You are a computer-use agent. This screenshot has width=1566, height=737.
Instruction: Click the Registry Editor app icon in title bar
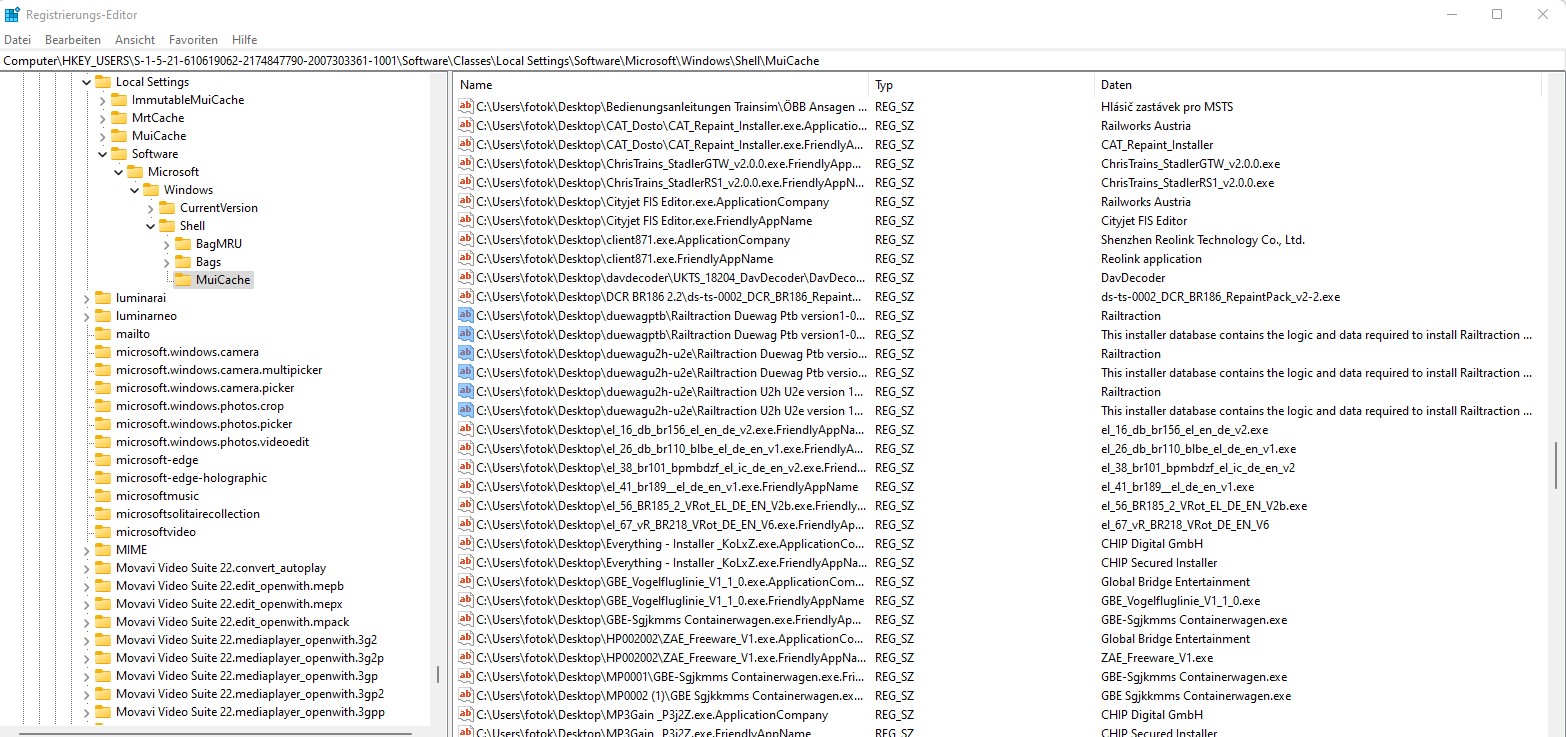[x=12, y=15]
